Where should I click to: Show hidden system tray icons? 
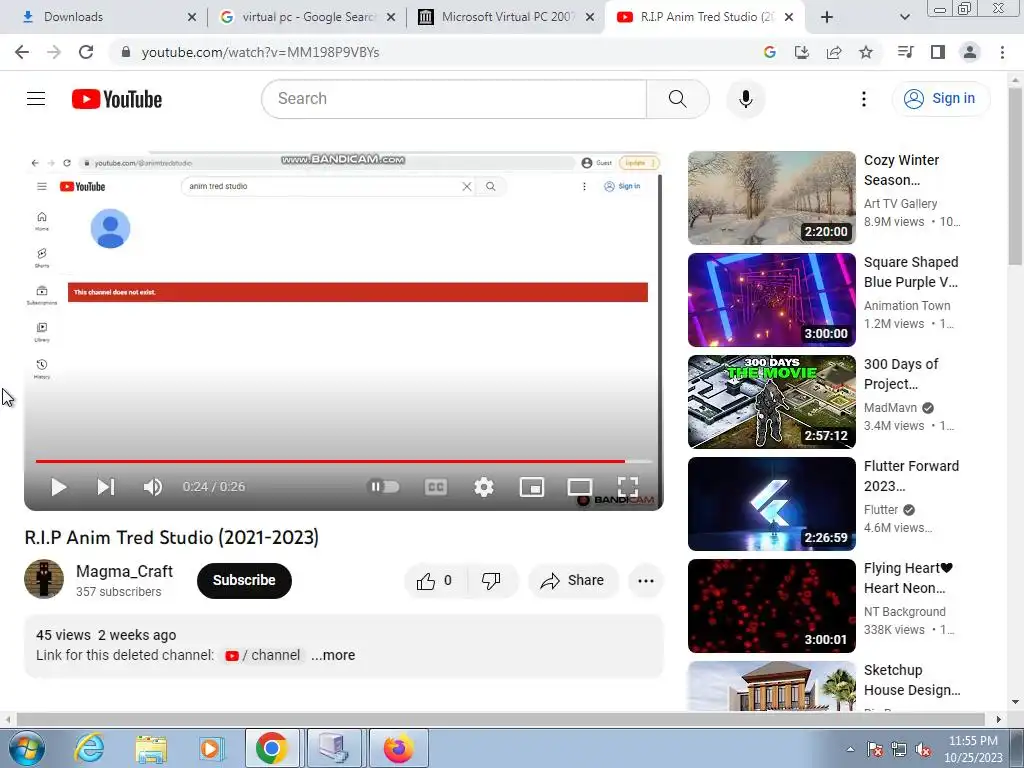coord(850,749)
